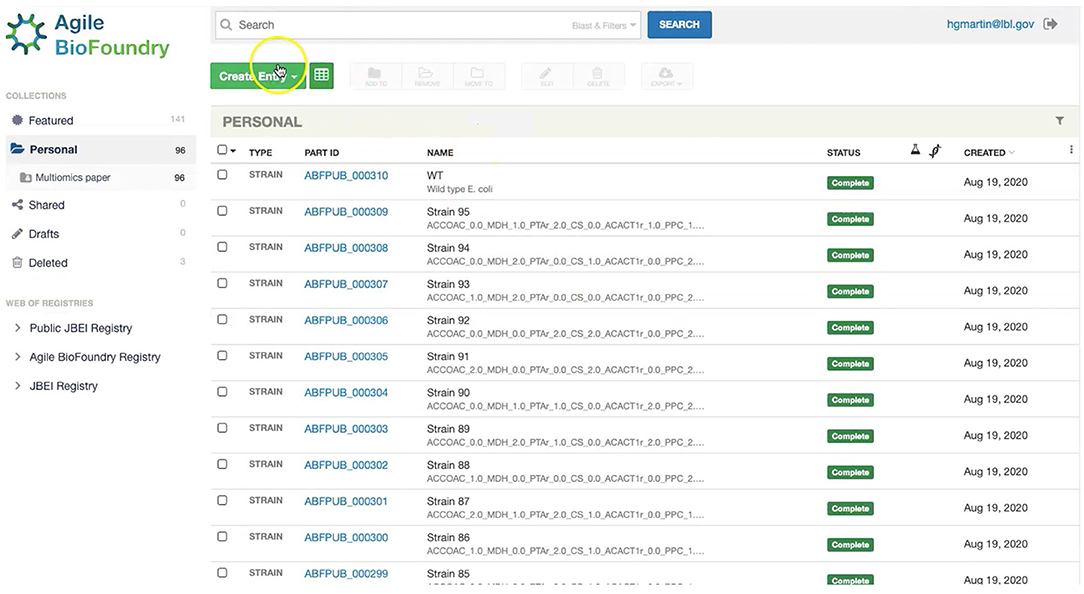Open part ABFPUB_000301 link
1084x594 pixels.
[346, 501]
